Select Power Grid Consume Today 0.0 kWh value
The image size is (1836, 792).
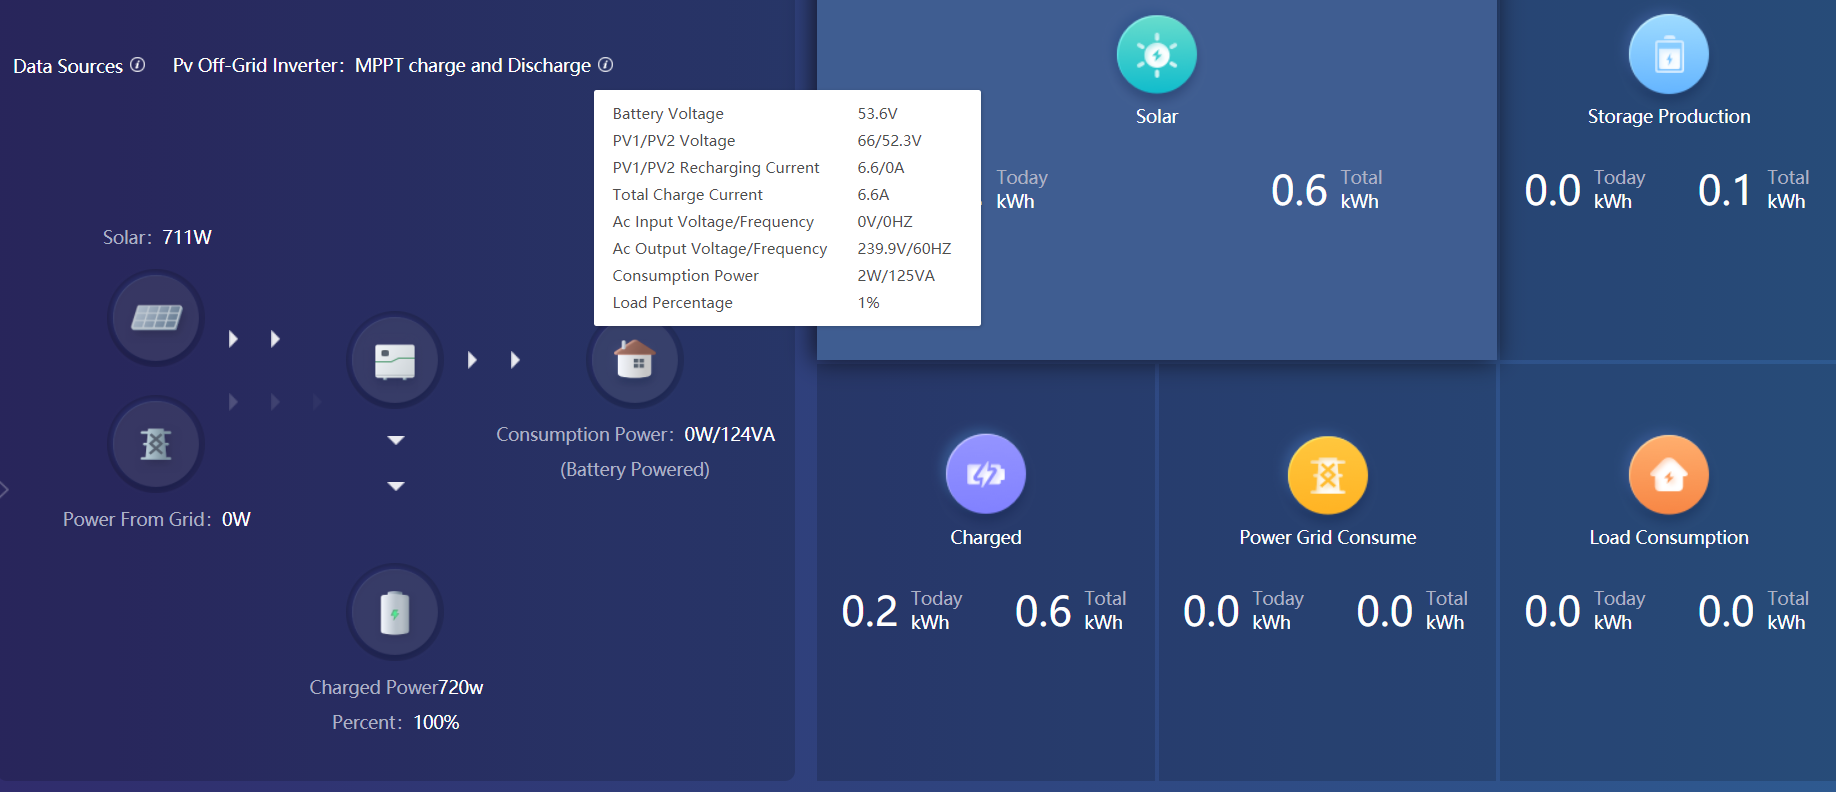click(1244, 610)
